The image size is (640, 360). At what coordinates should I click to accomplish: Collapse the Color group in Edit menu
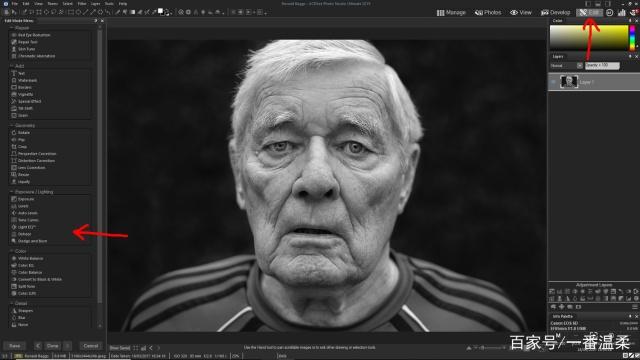12,251
